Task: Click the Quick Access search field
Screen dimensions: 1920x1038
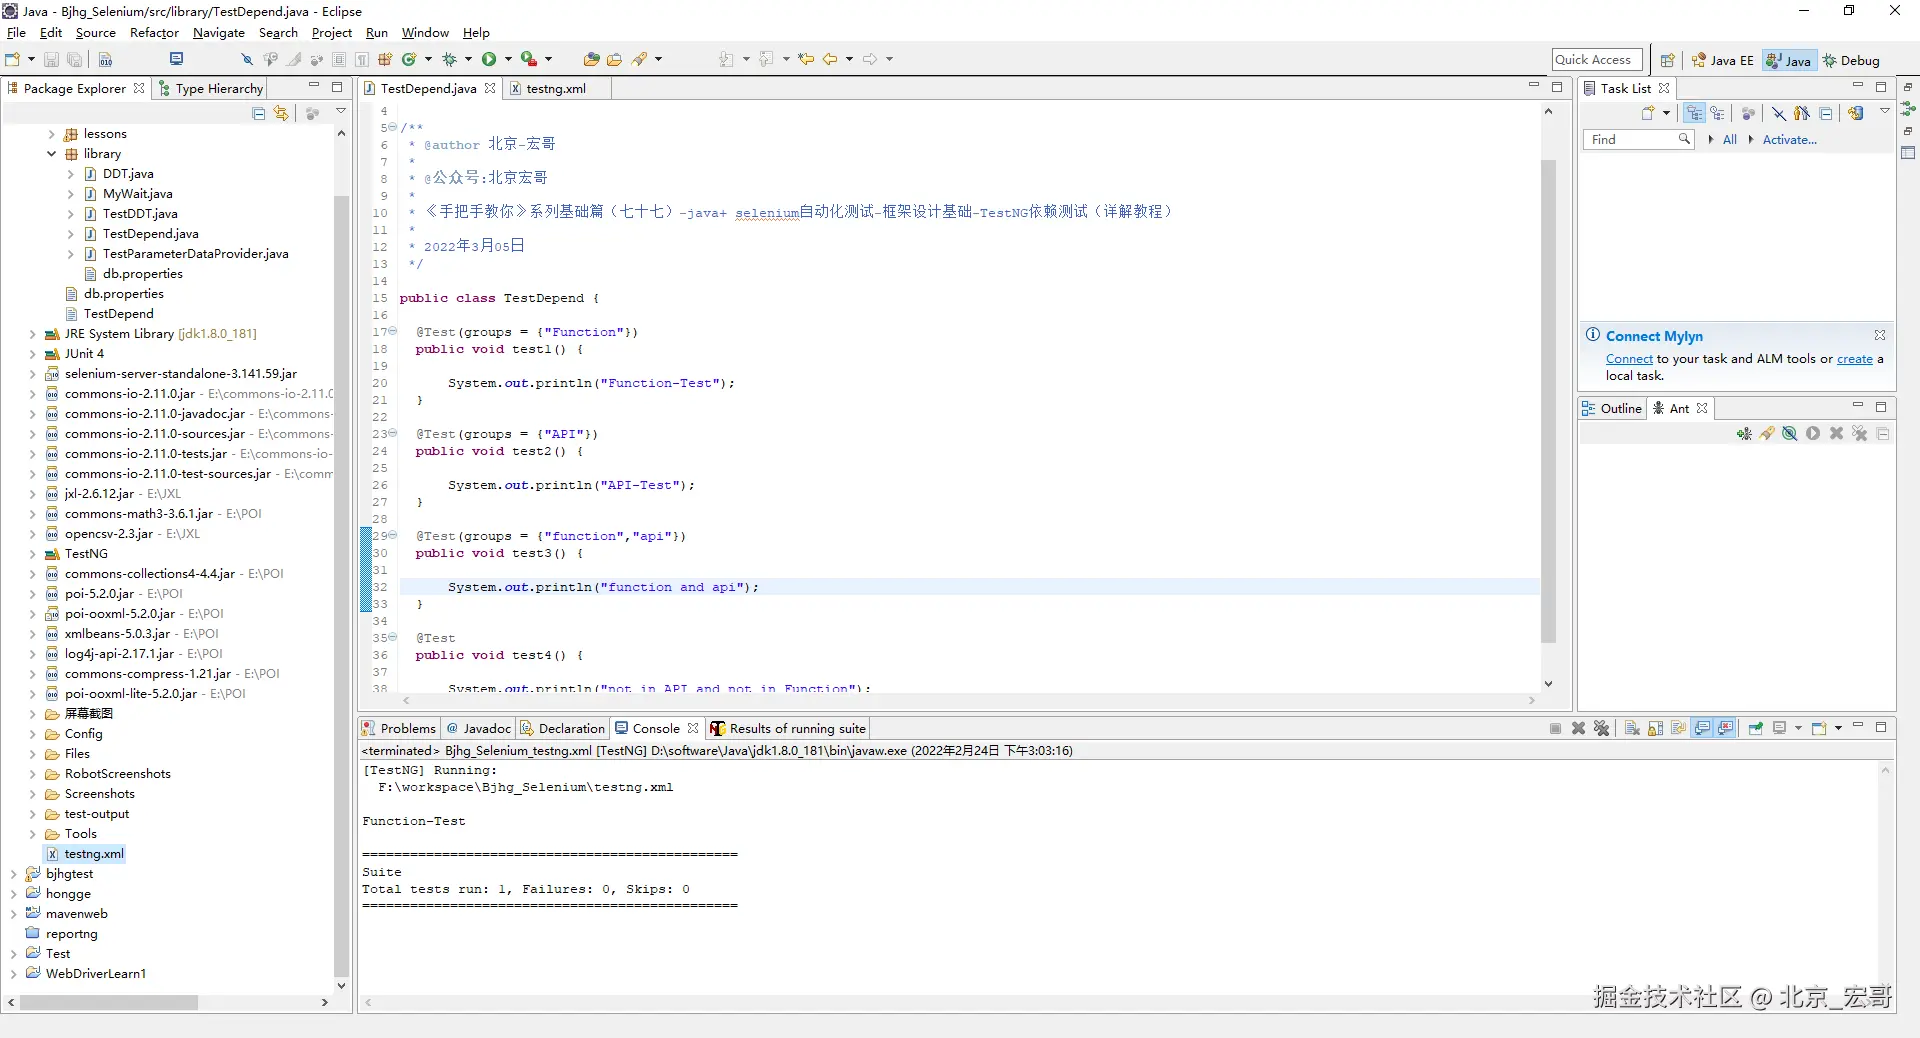Action: 1597,60
